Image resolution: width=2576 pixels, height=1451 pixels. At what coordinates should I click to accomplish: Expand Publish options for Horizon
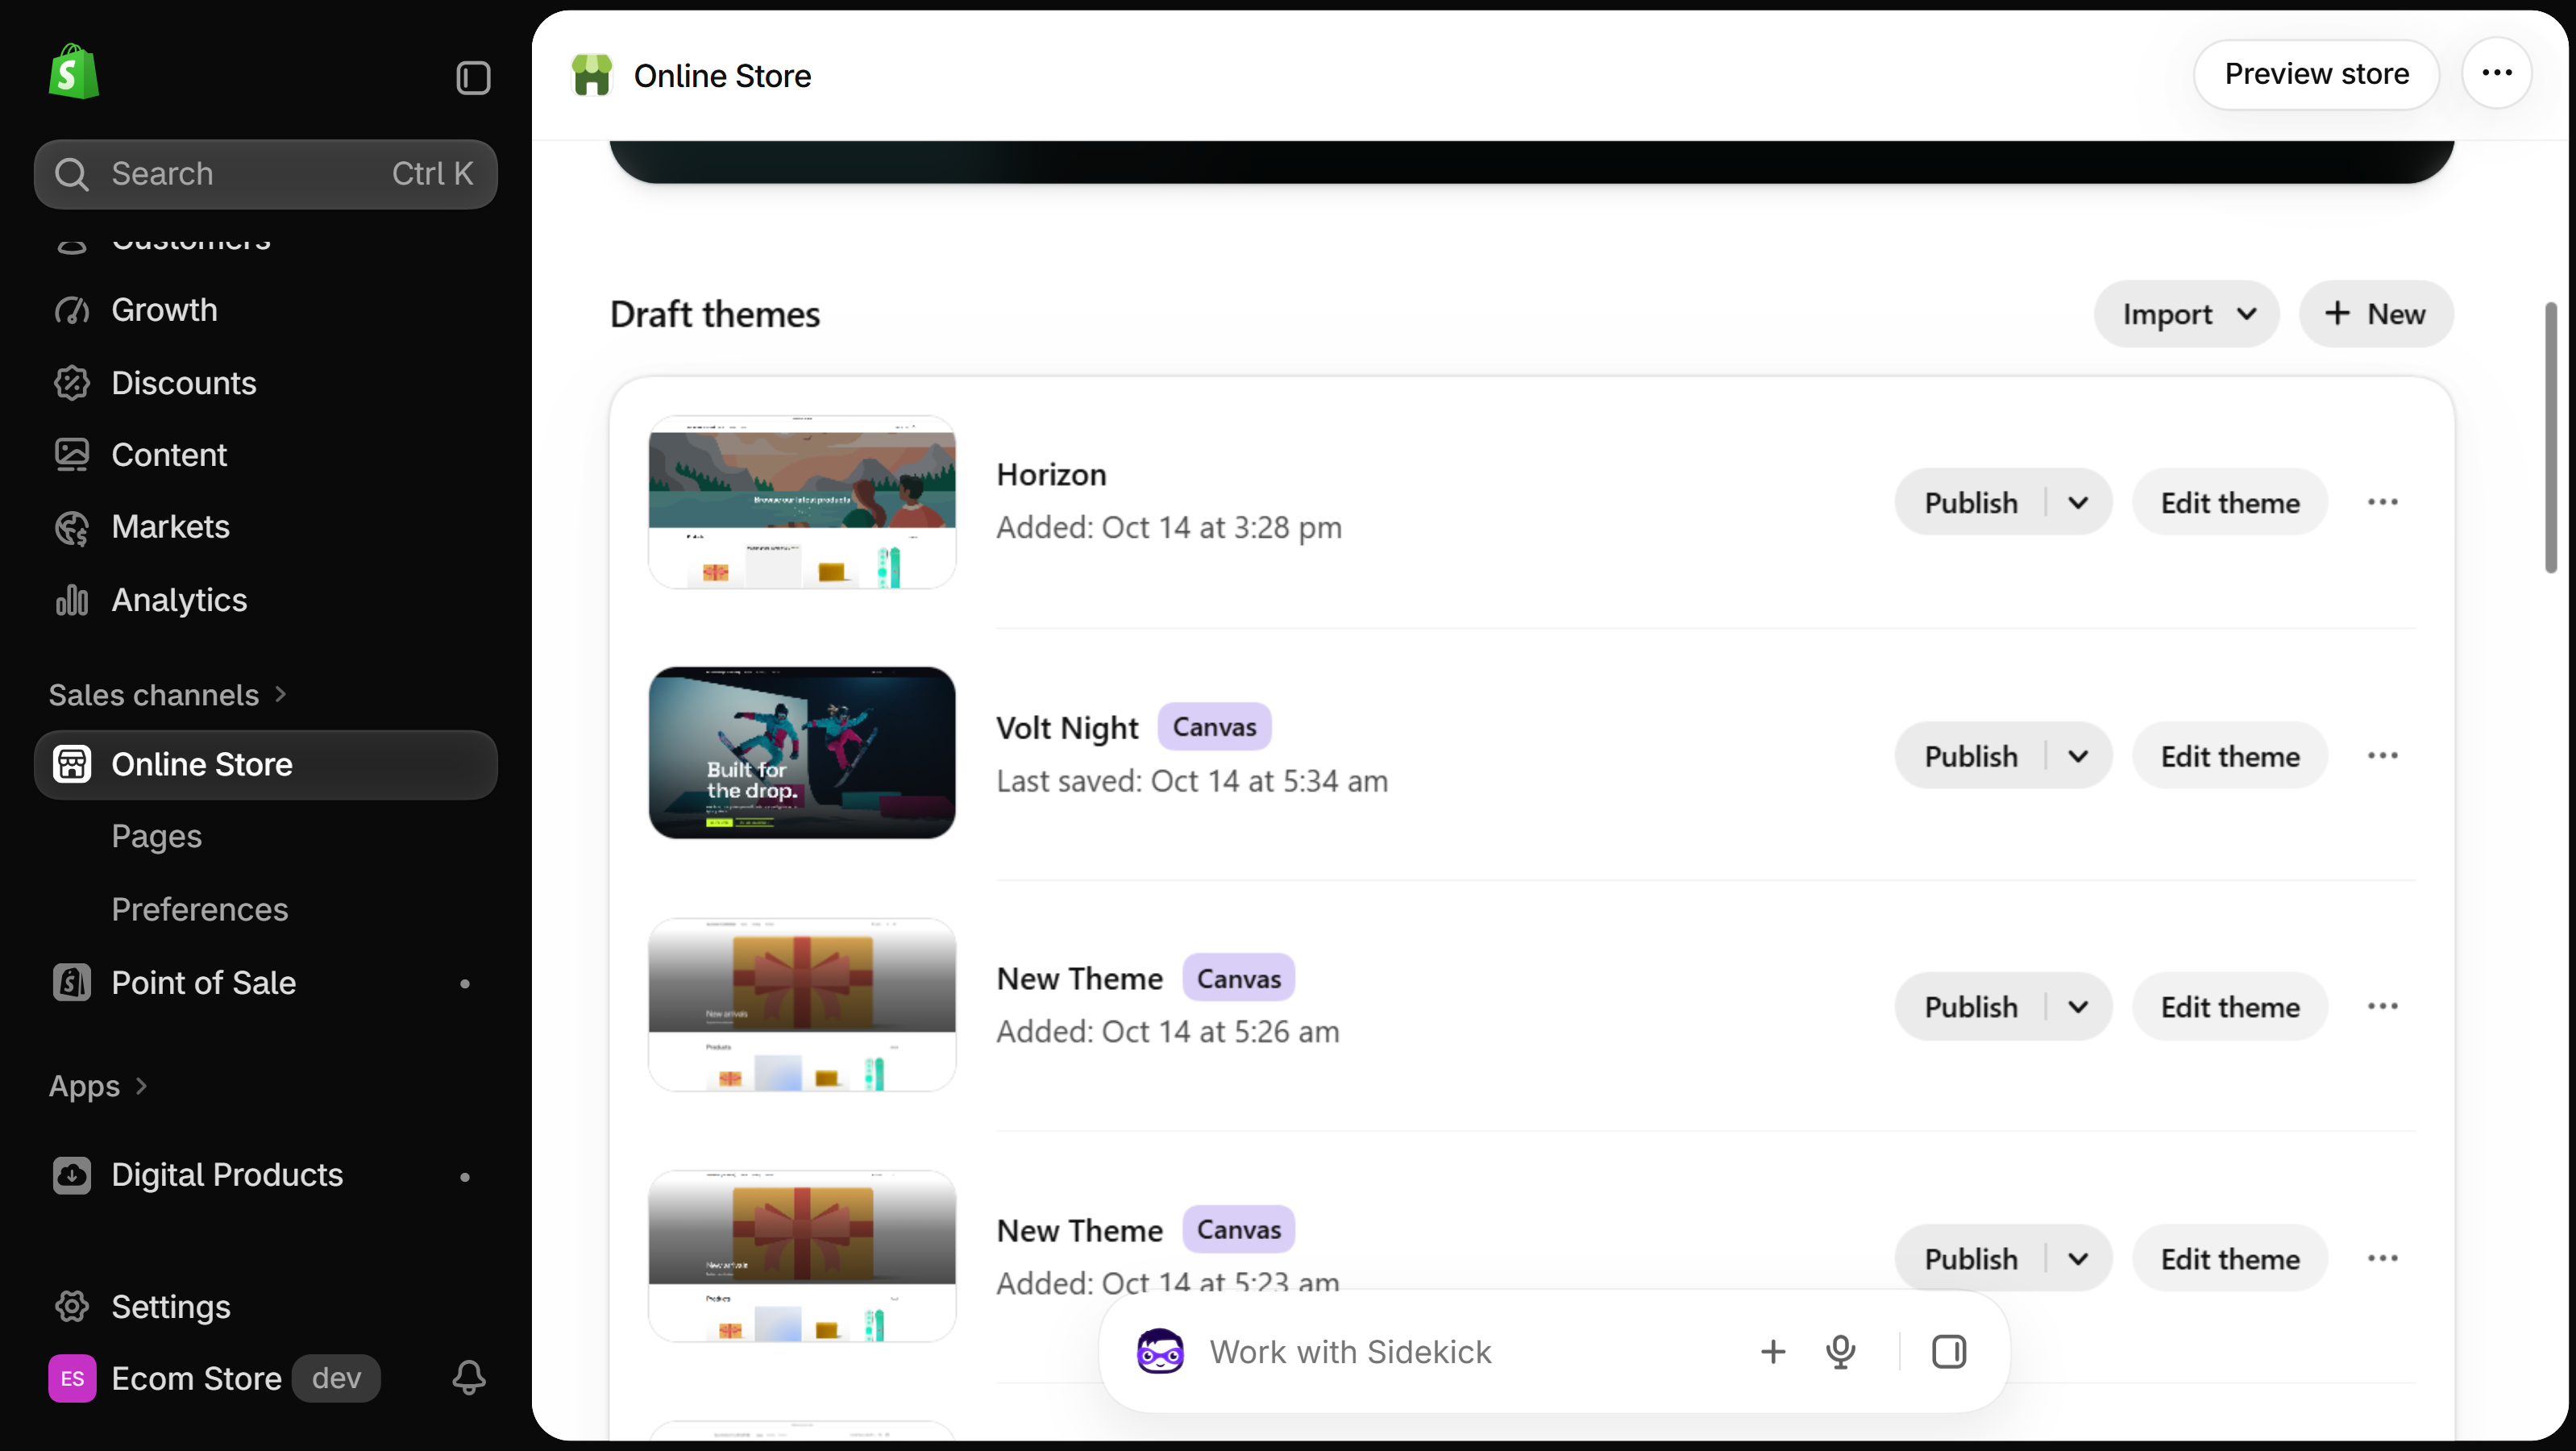tap(2078, 502)
